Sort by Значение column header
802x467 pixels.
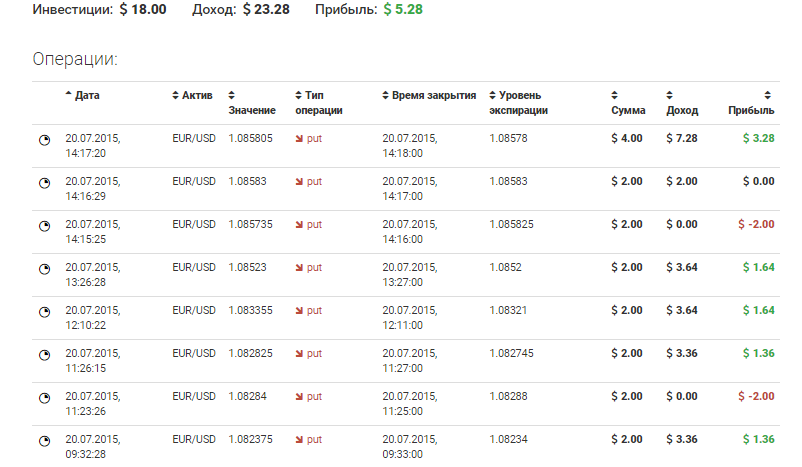tap(250, 109)
